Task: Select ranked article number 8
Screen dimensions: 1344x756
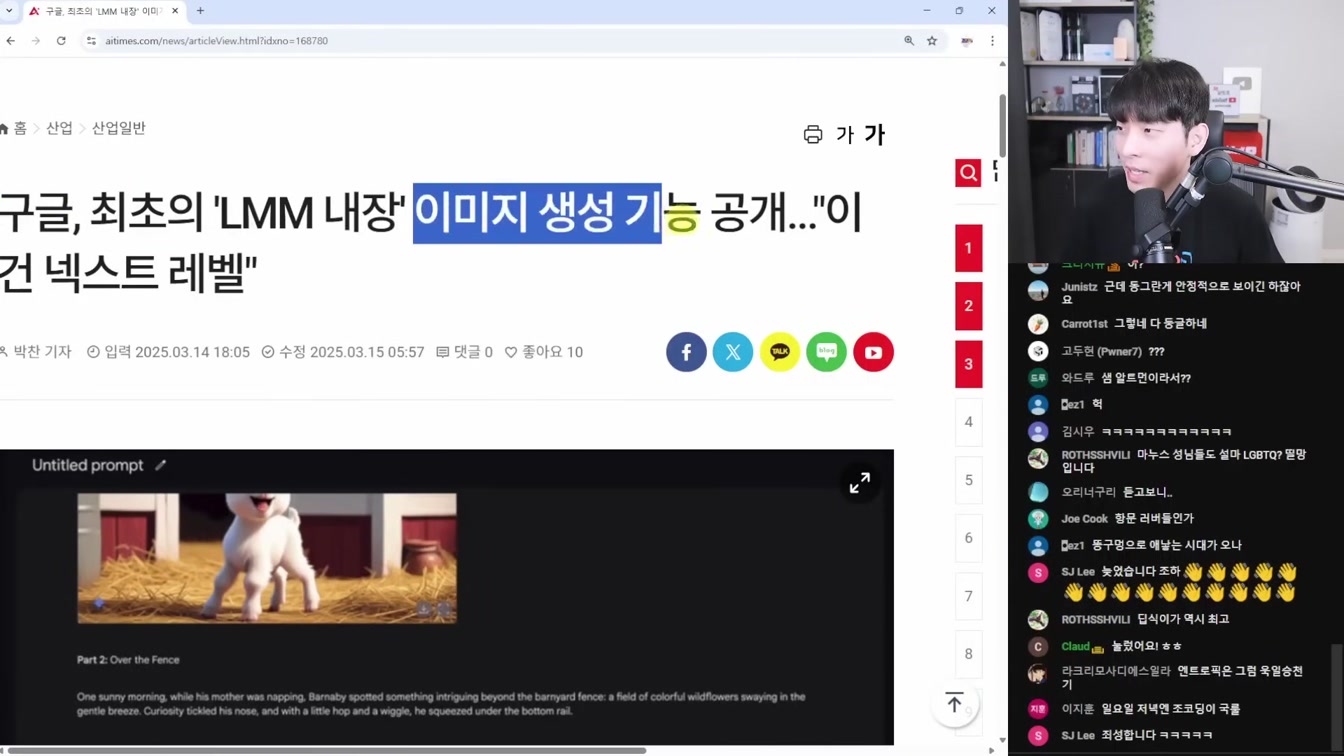Action: pyautogui.click(x=968, y=654)
